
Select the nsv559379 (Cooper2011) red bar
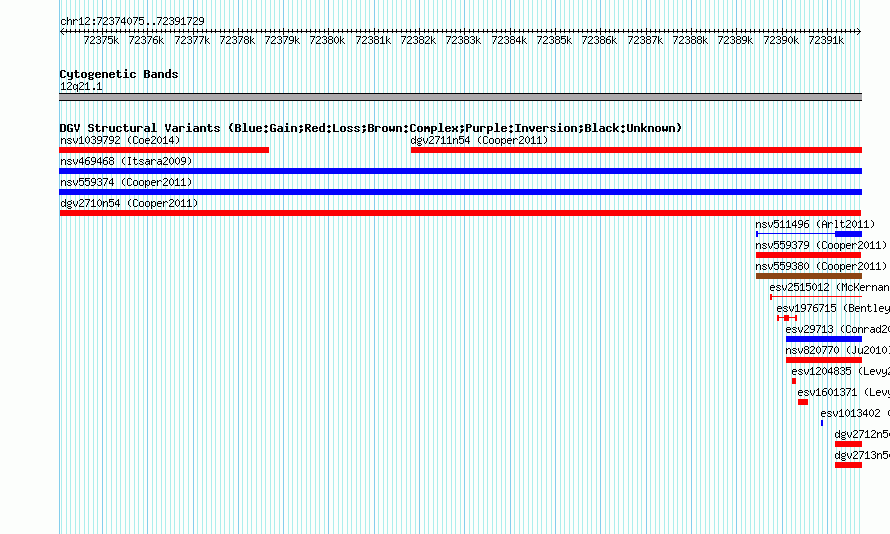coord(809,255)
